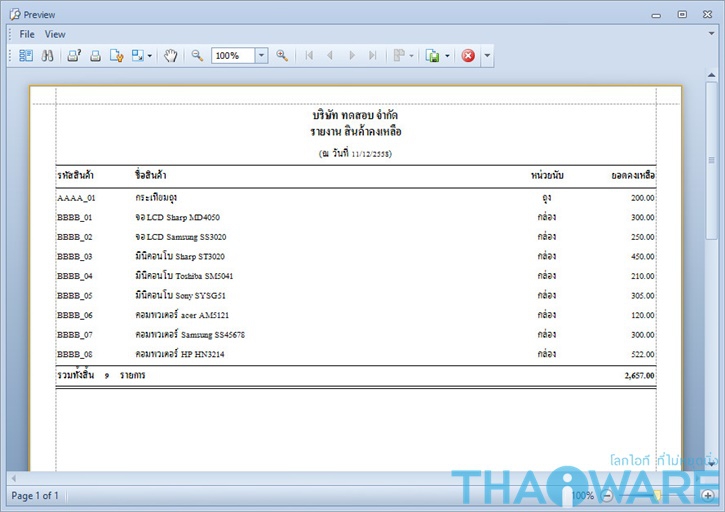
Task: Open the View menu
Action: coord(55,34)
